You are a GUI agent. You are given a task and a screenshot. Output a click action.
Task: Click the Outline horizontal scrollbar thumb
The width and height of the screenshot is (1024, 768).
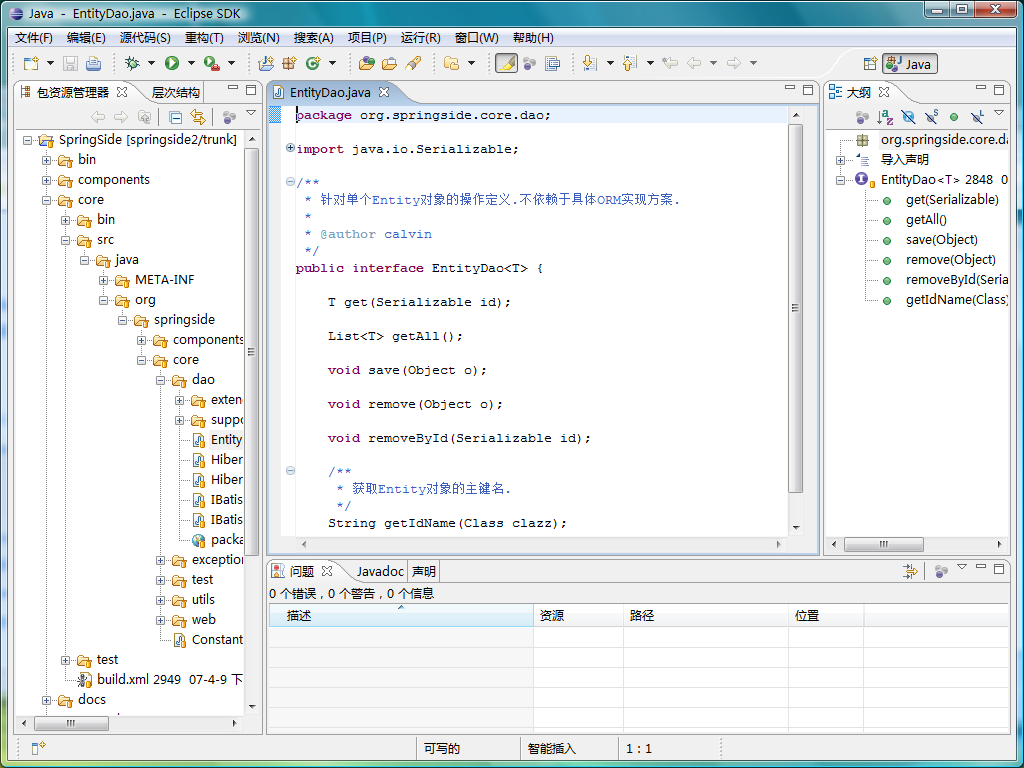coord(884,544)
